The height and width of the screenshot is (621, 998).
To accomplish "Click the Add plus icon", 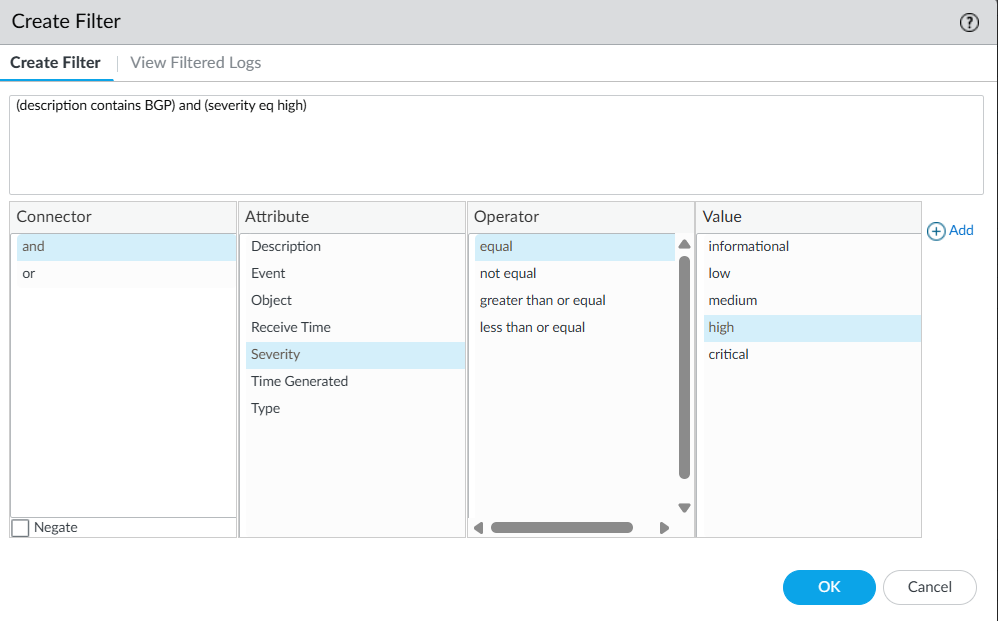I will click(x=937, y=231).
